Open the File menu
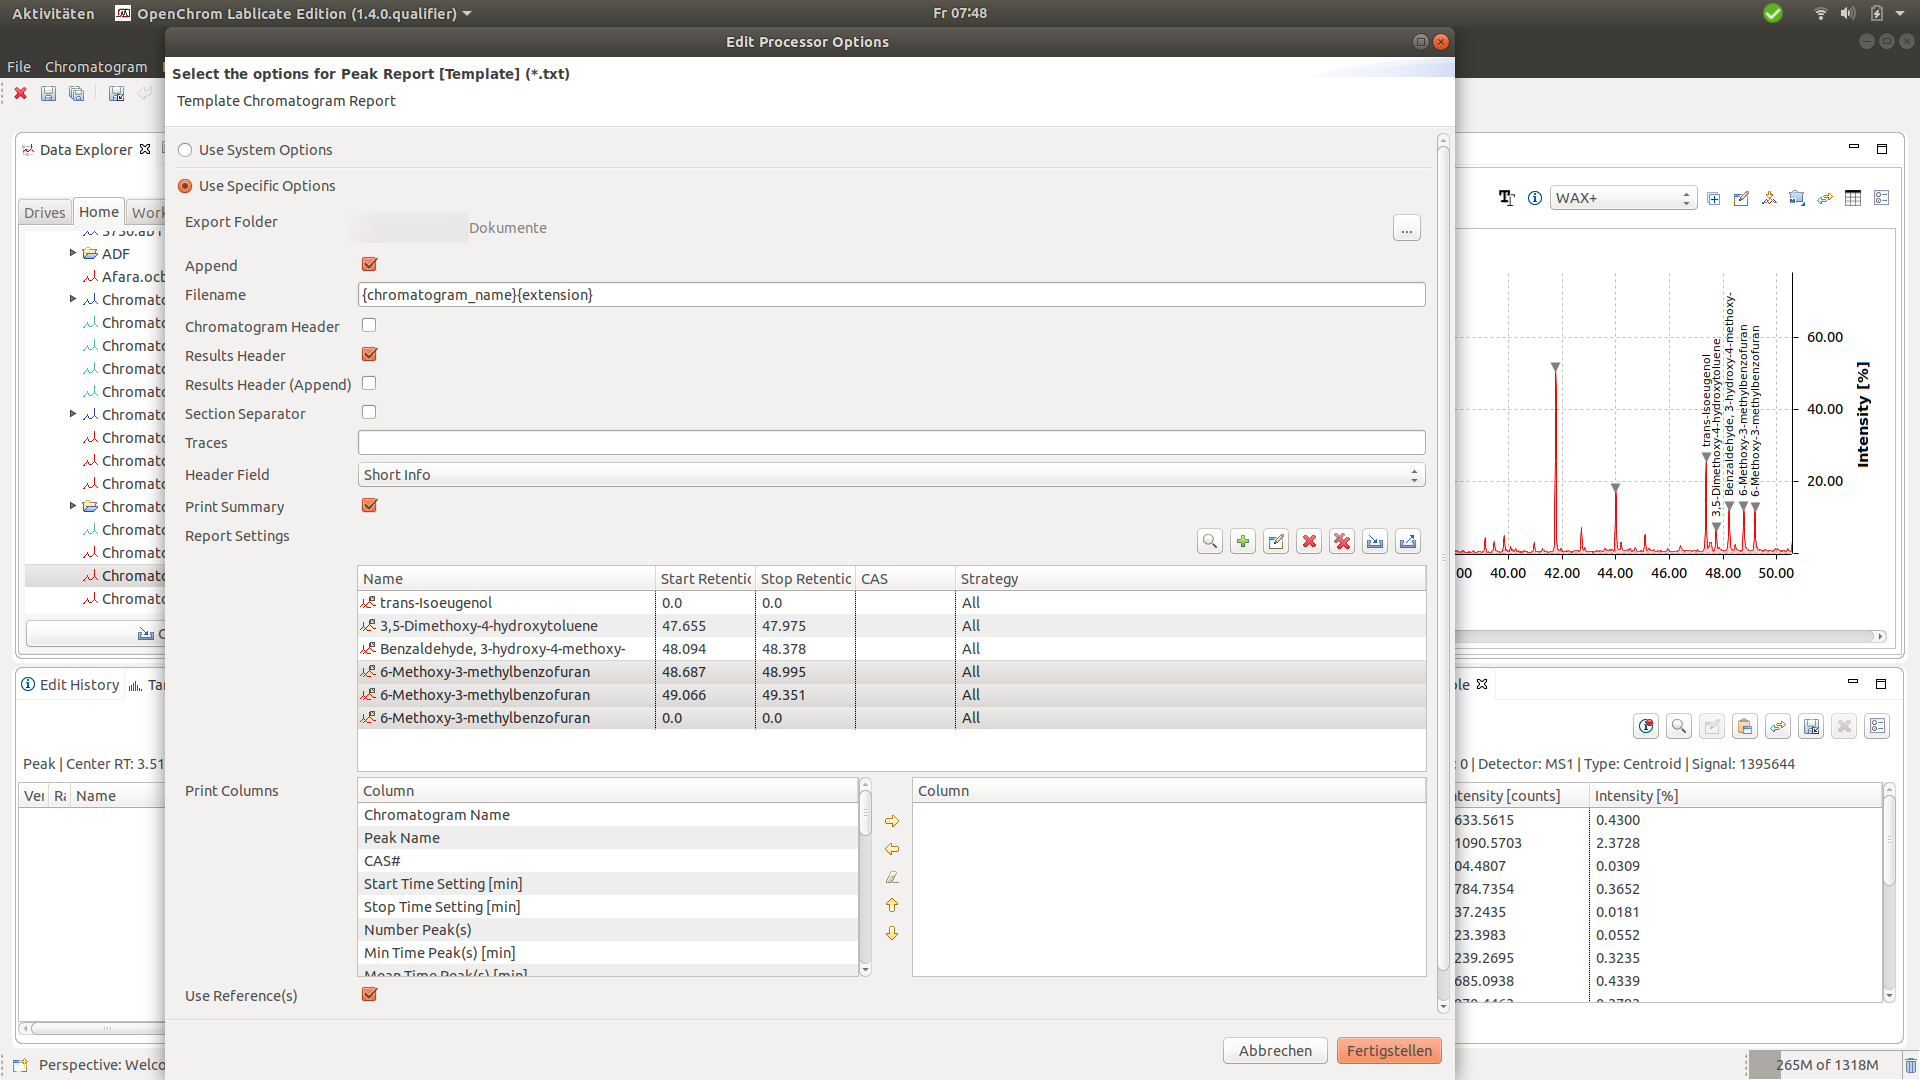 (18, 66)
